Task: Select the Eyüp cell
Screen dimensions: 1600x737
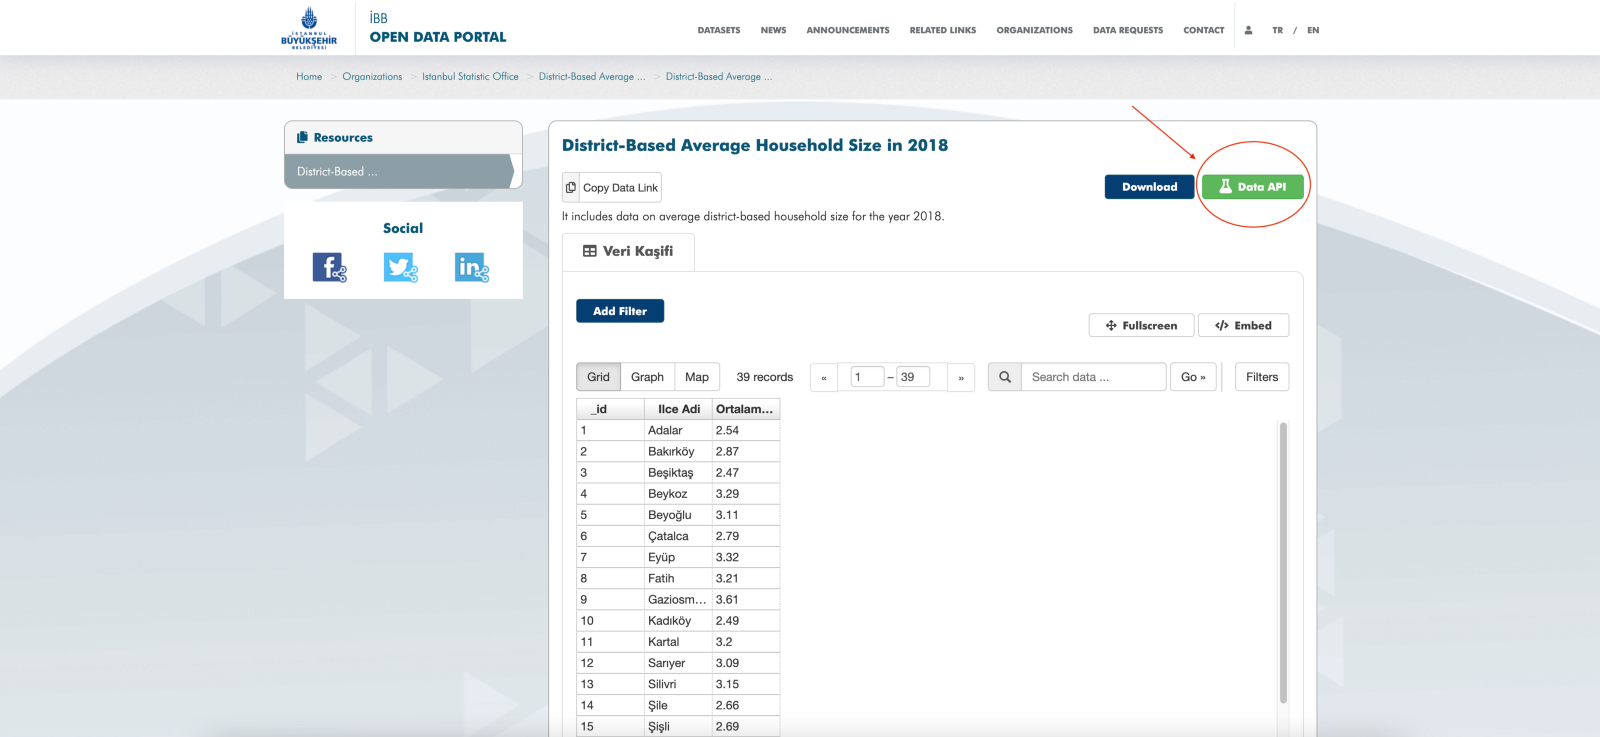Action: pyautogui.click(x=678, y=557)
